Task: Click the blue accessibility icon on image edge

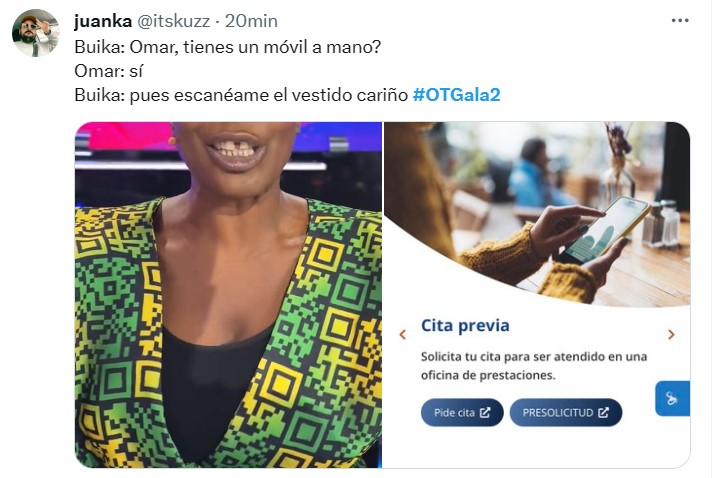Action: point(672,398)
